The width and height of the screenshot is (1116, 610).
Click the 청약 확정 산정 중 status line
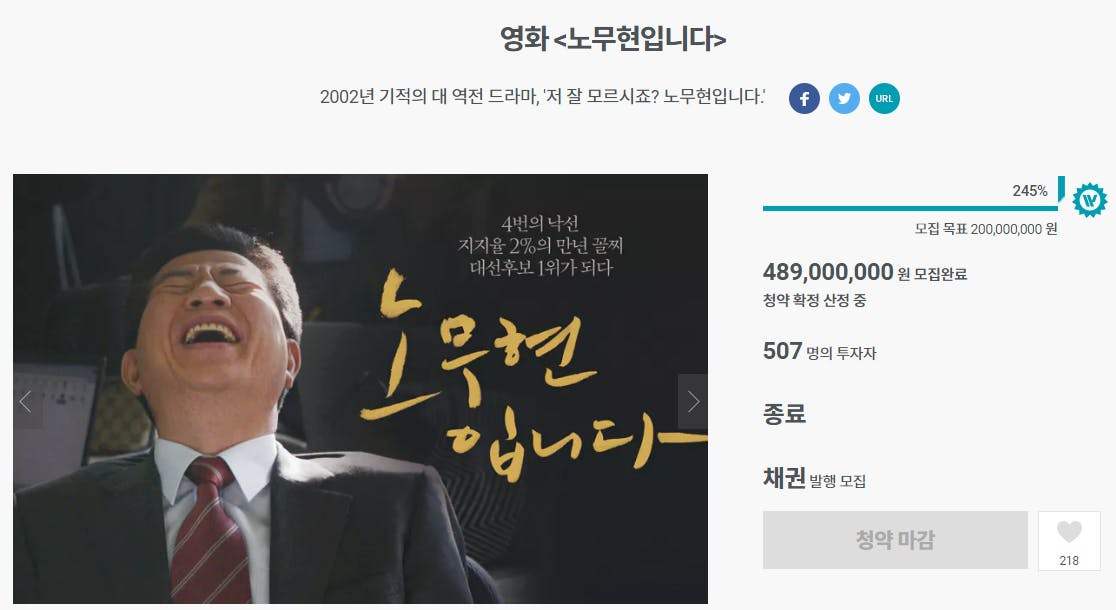click(x=814, y=300)
